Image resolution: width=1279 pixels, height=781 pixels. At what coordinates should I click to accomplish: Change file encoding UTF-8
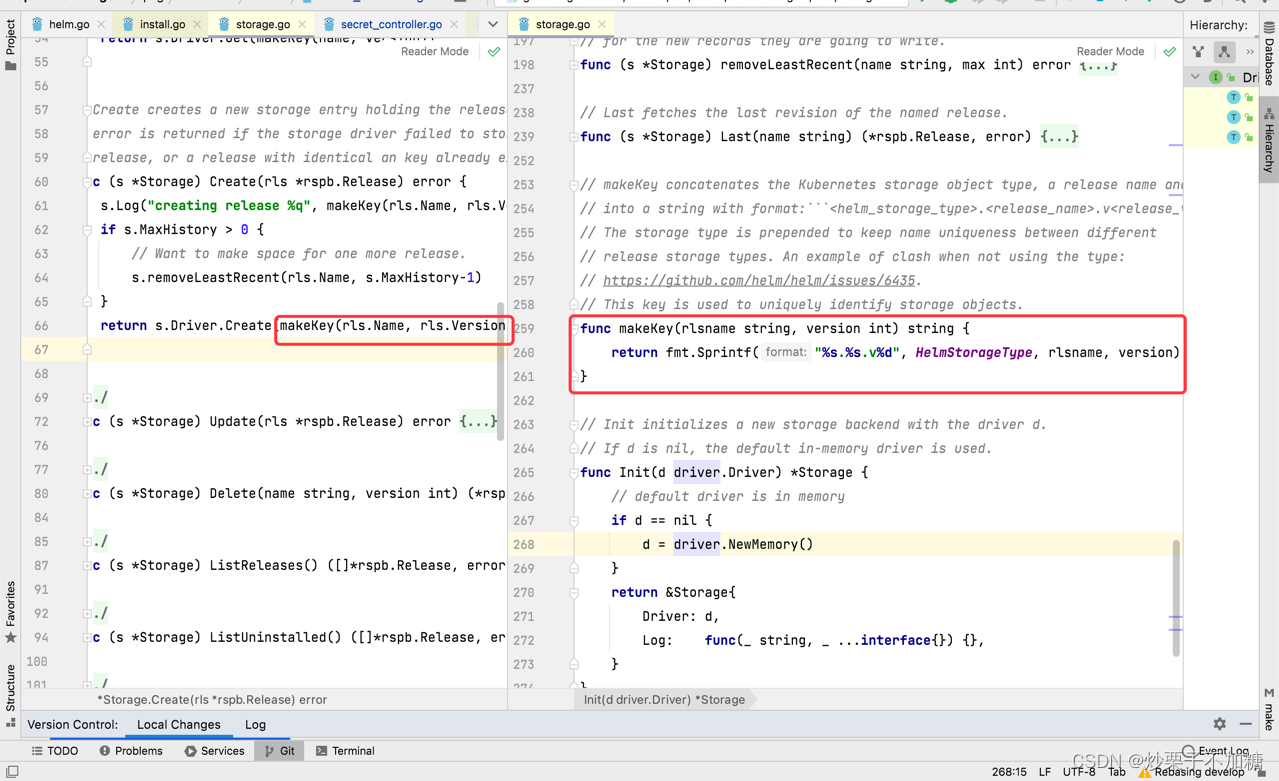[x=1079, y=772]
